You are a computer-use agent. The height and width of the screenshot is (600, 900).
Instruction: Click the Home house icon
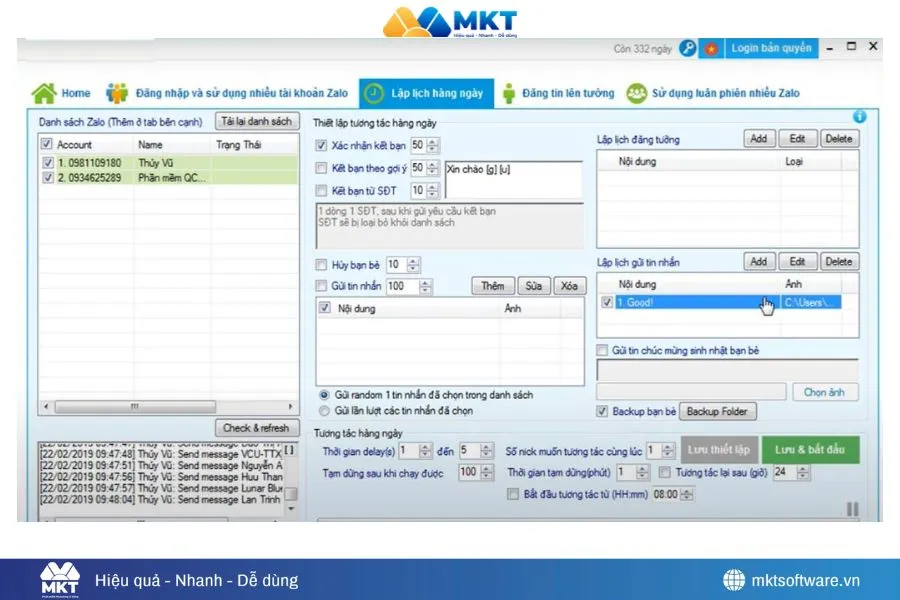[44, 93]
